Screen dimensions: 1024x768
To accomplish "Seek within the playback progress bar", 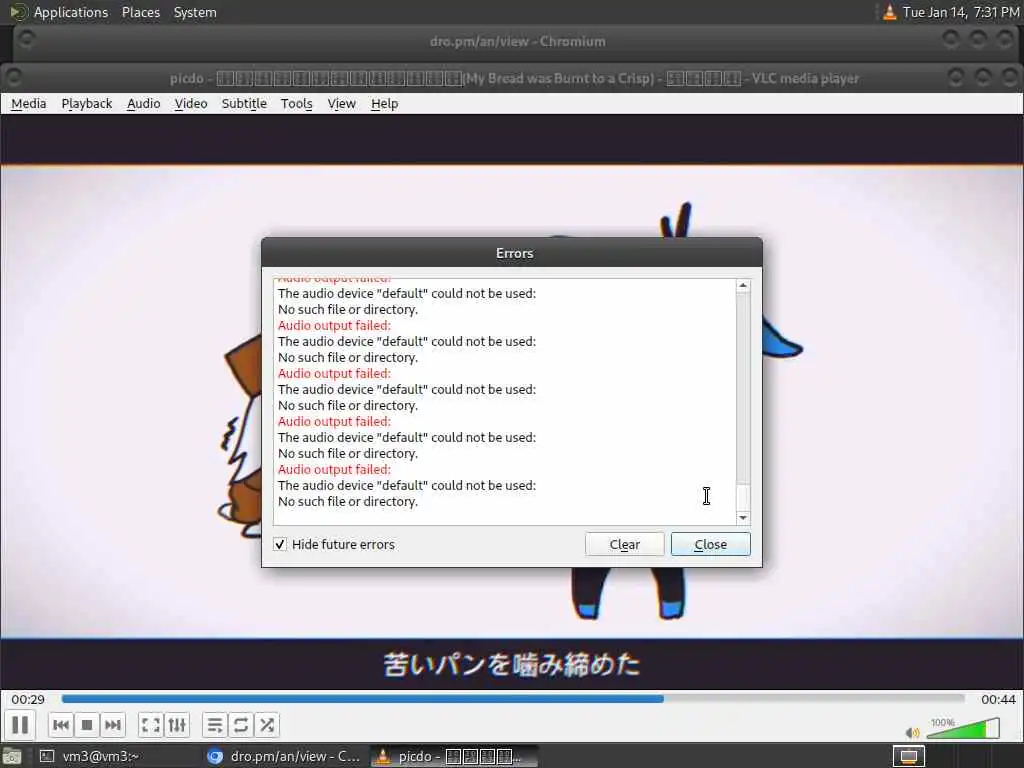I will pos(513,699).
